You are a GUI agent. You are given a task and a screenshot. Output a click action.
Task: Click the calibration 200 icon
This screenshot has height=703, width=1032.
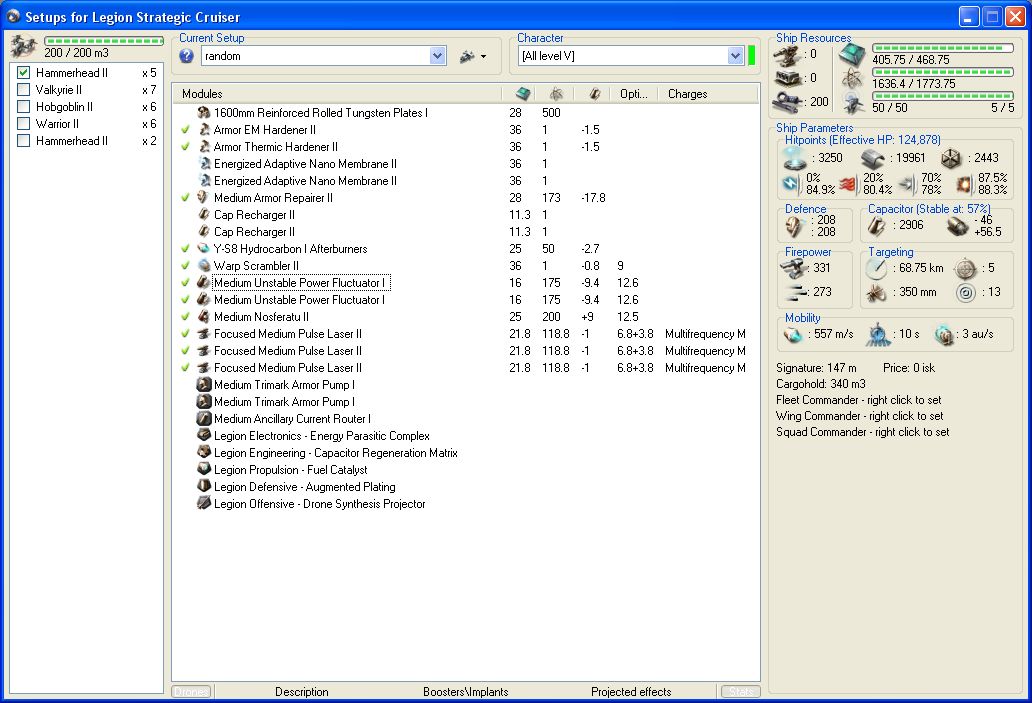tap(788, 101)
